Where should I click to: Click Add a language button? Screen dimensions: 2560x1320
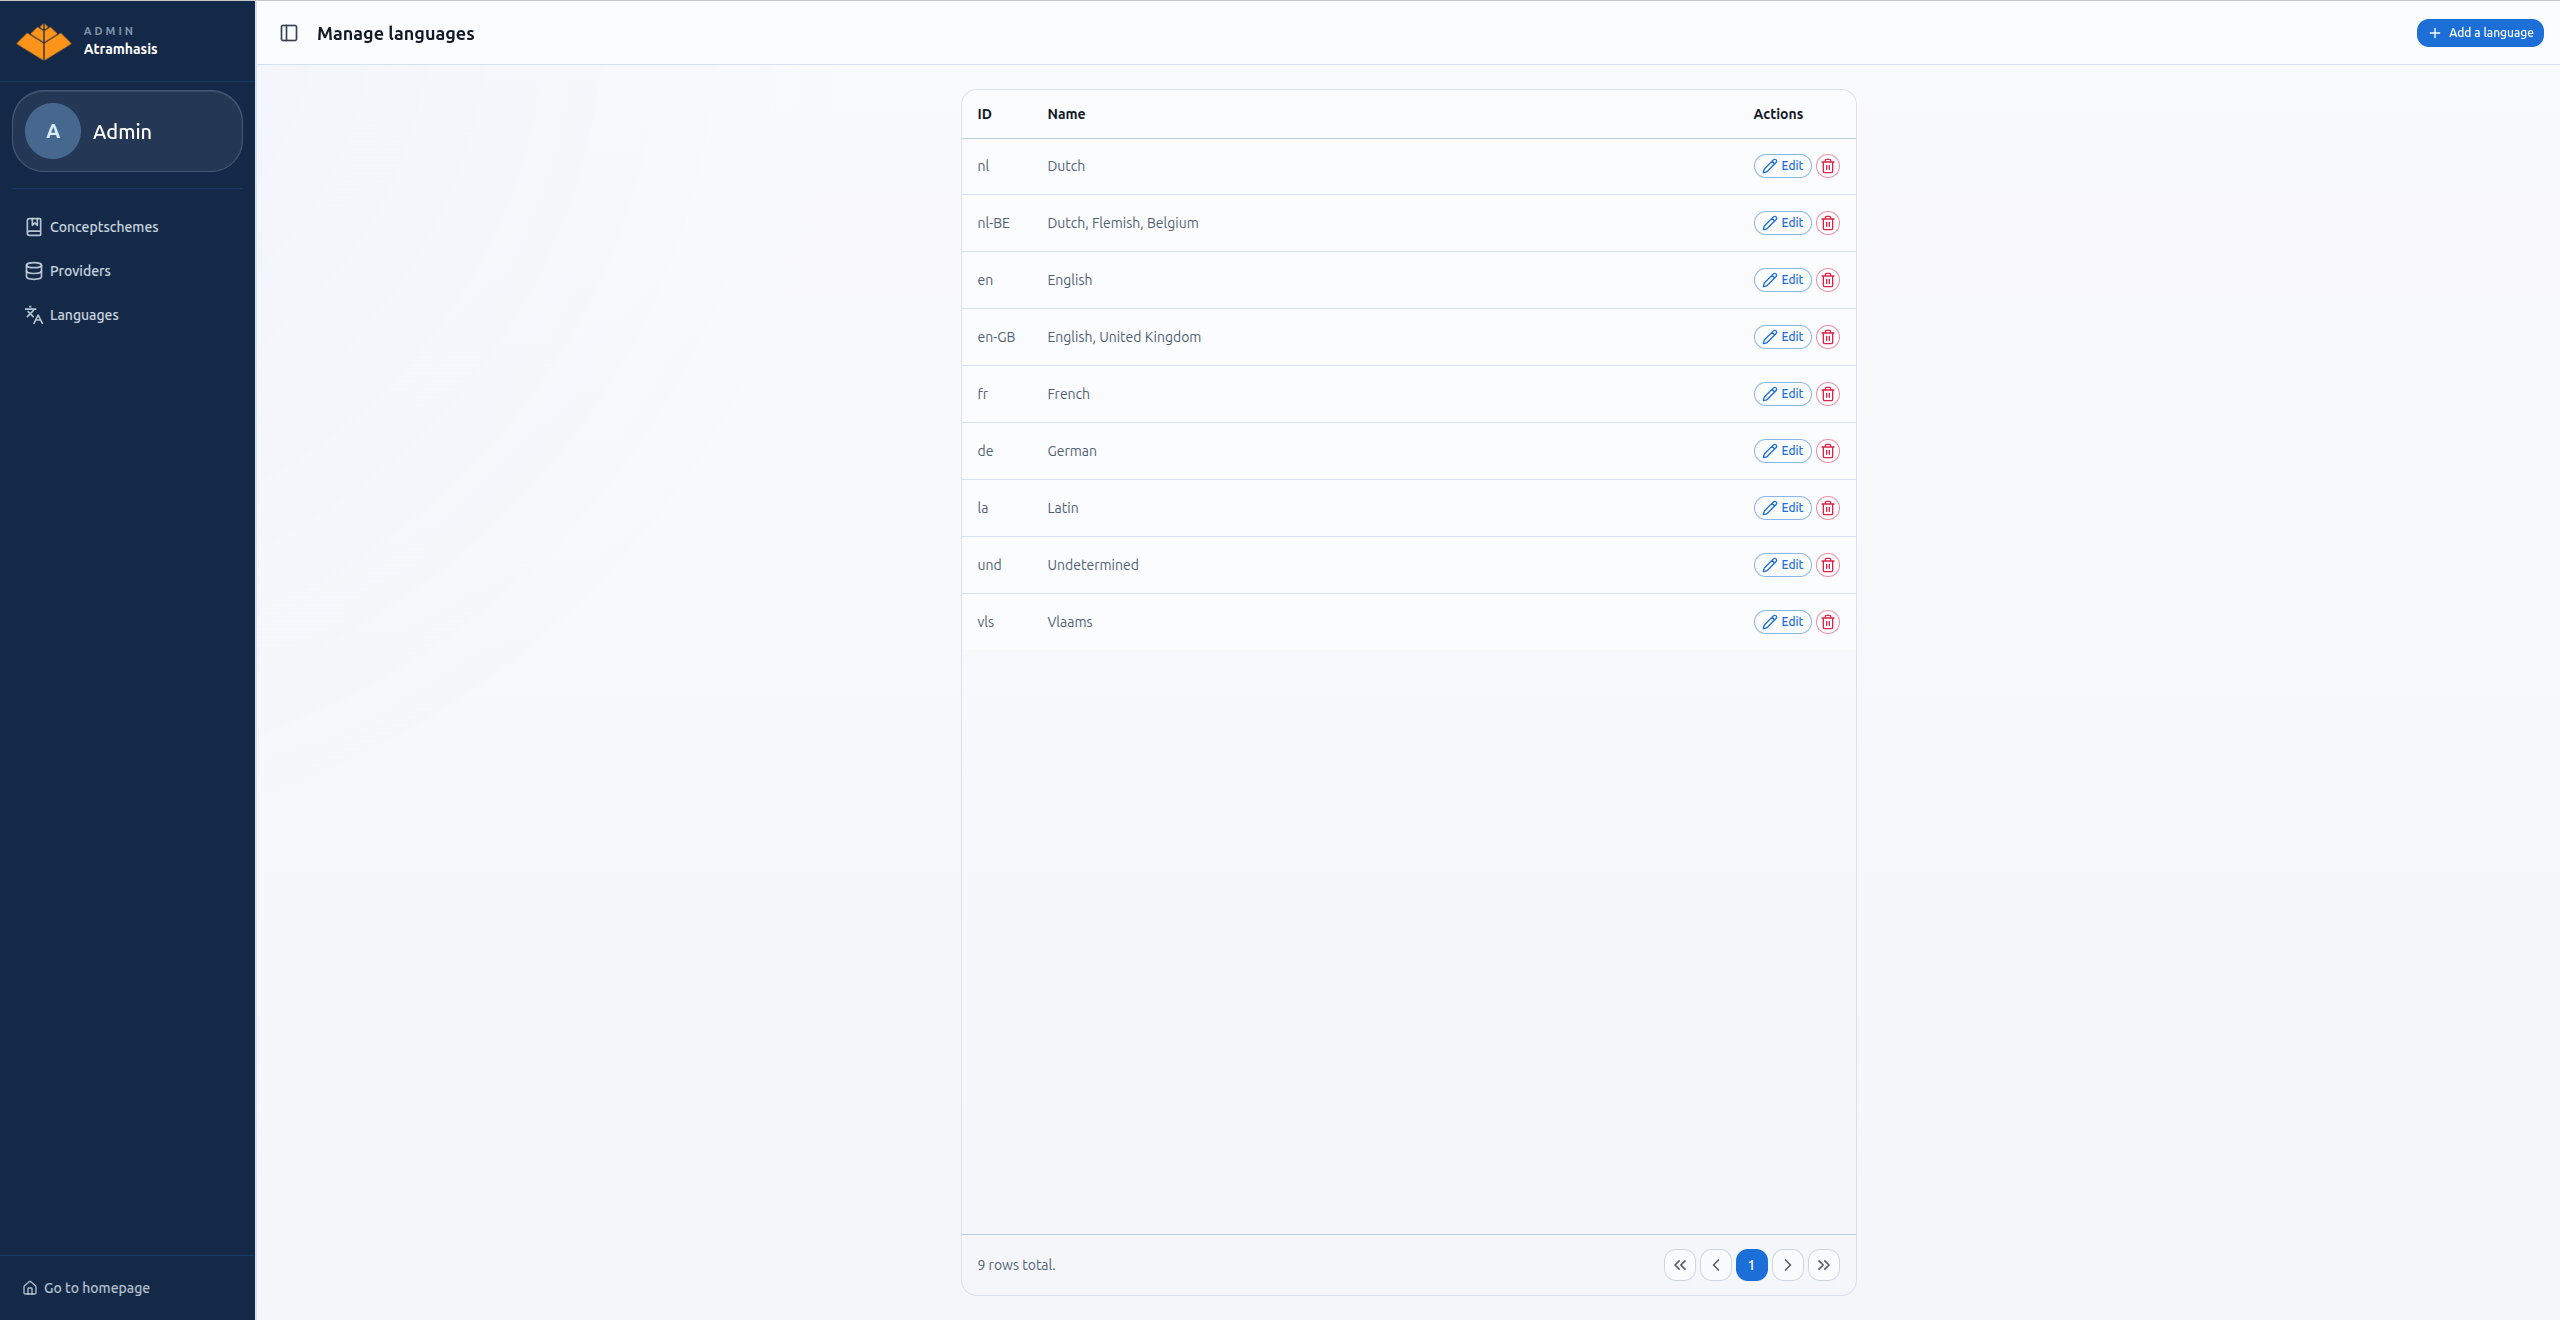[2480, 33]
